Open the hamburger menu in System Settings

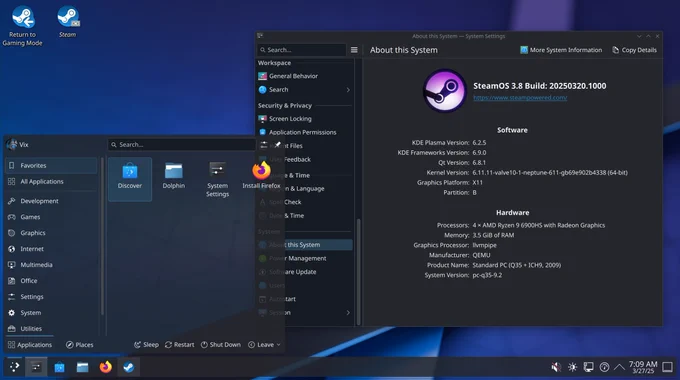pyautogui.click(x=354, y=50)
